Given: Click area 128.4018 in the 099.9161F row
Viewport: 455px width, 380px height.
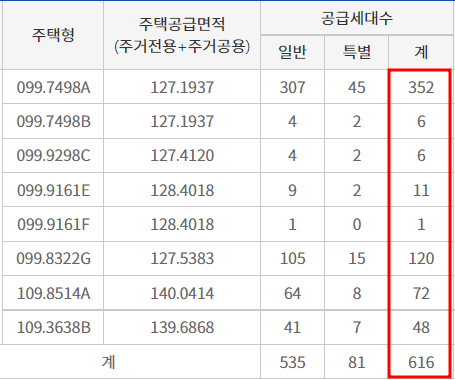Looking at the screenshot, I should coord(182,225).
